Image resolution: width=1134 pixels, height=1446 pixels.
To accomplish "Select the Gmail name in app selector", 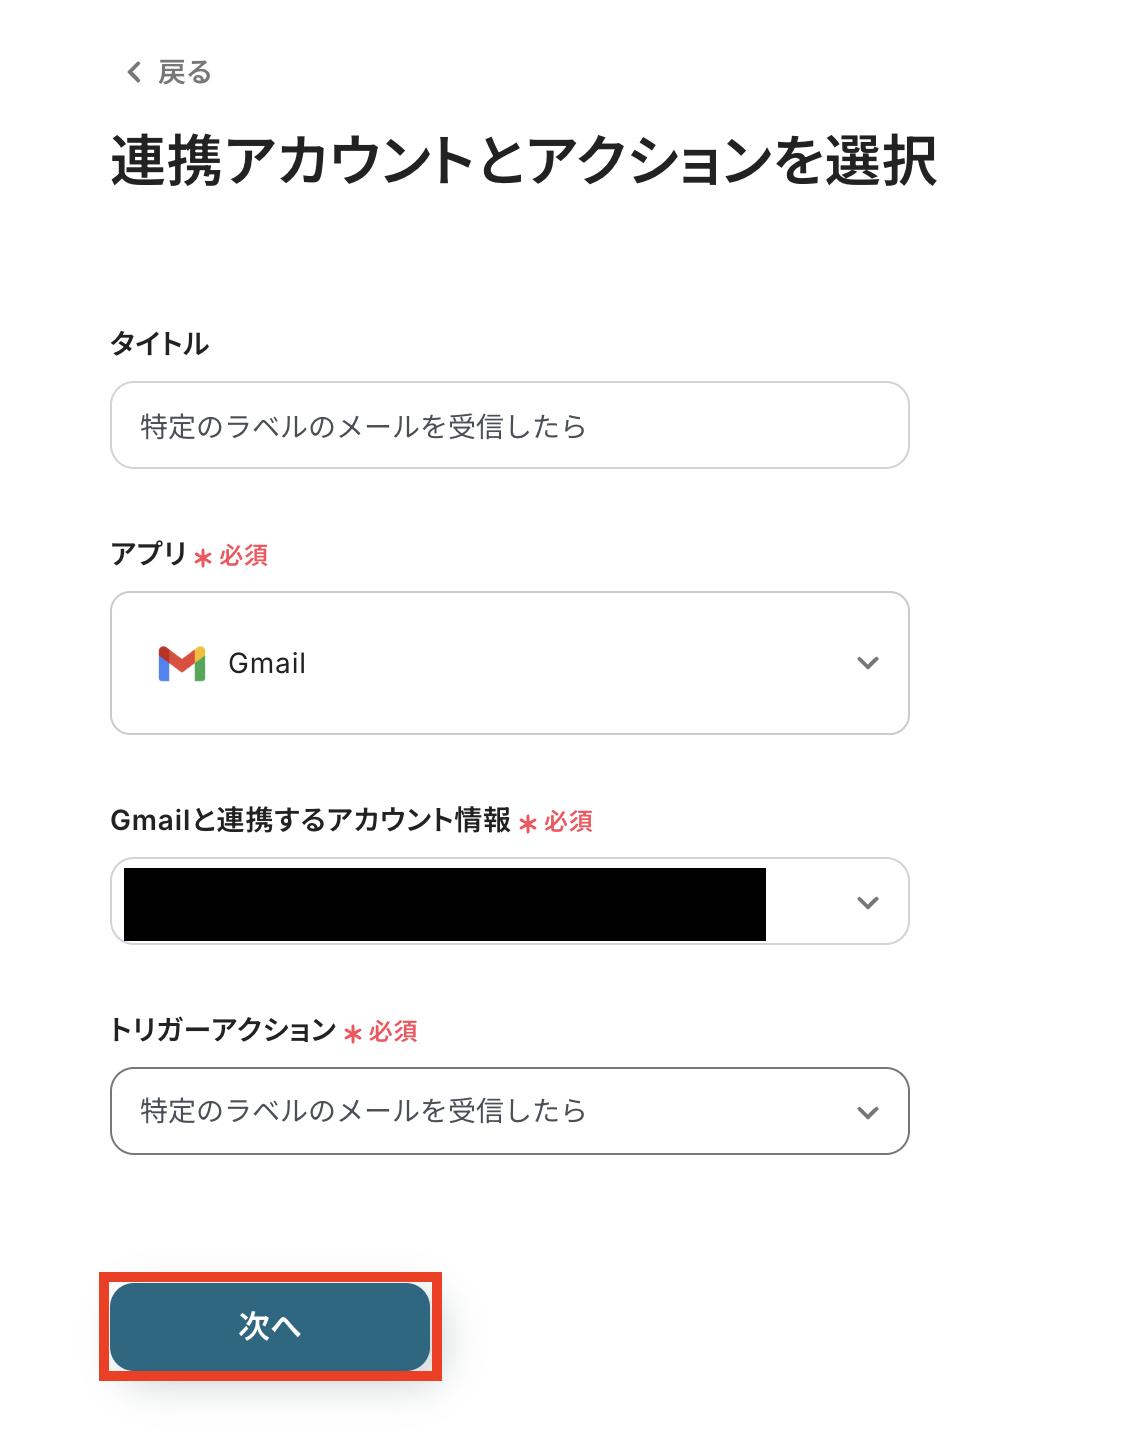I will point(267,663).
